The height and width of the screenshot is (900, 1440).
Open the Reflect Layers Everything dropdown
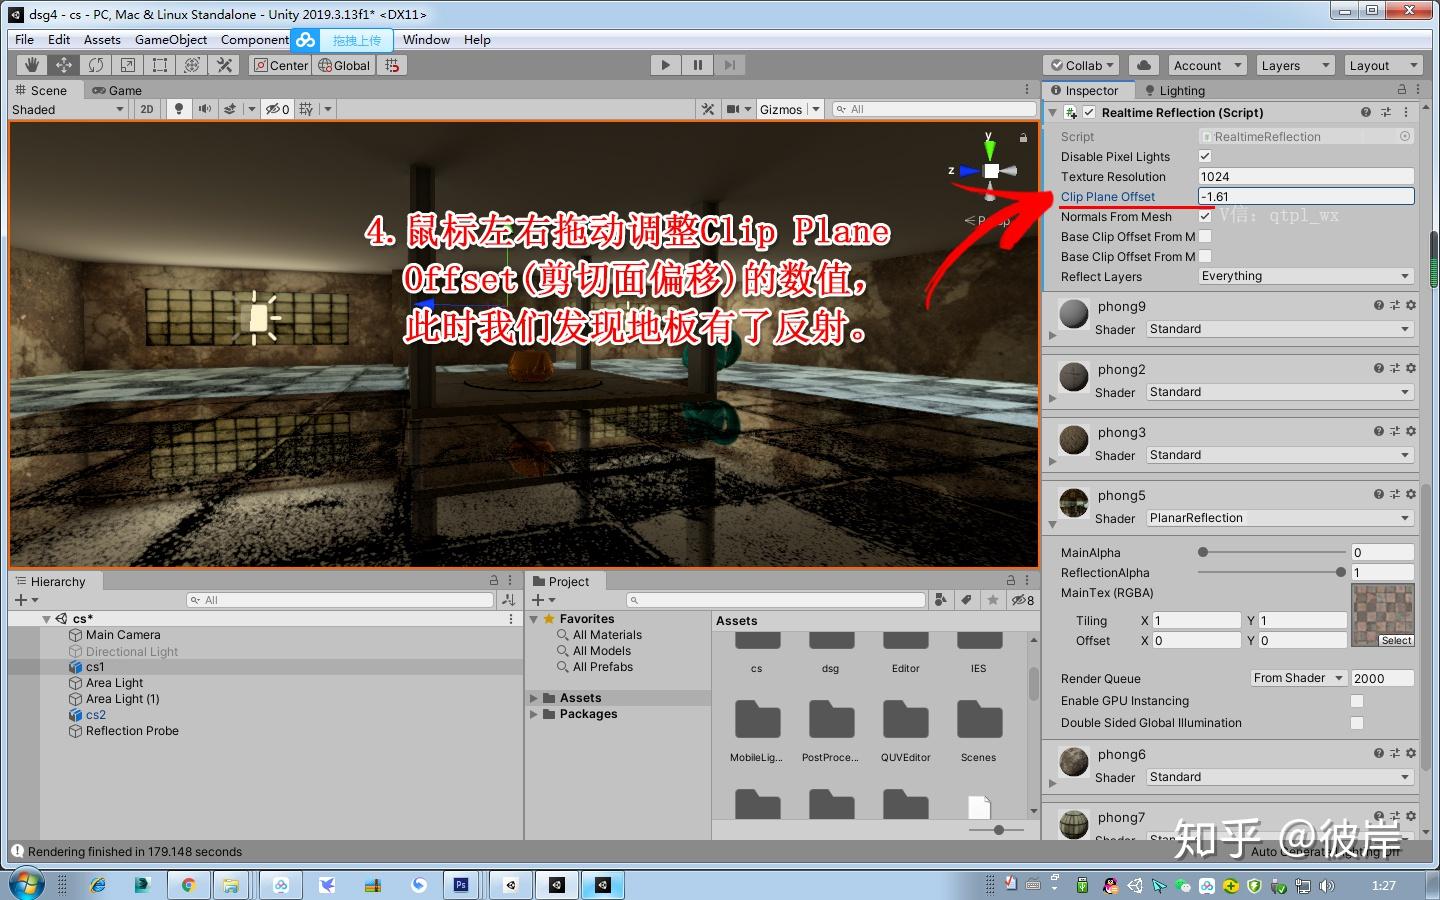click(x=1305, y=276)
